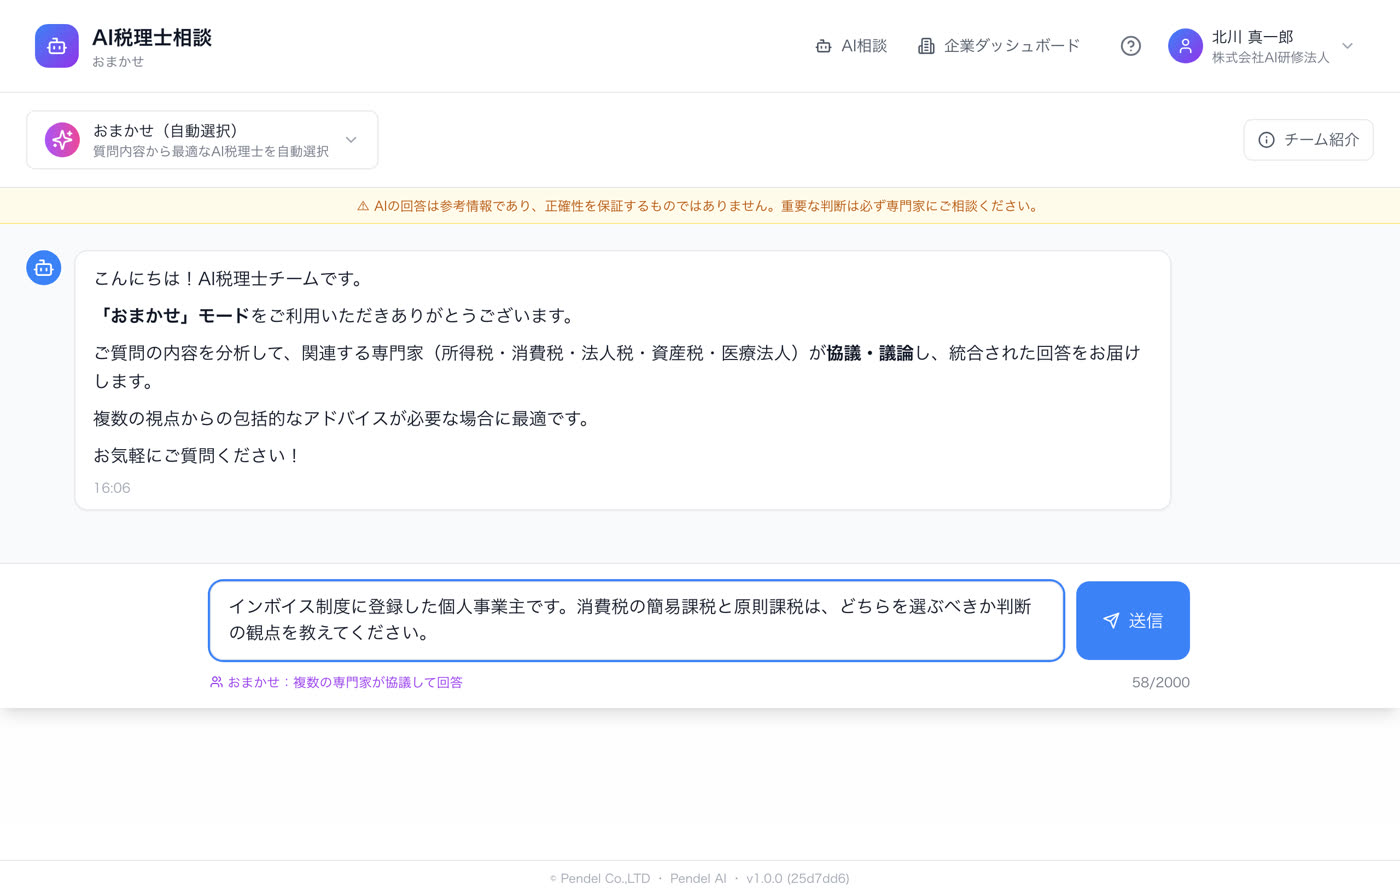Open the おまかせ（自動選択）advisor dropdown
Screen dimensions: 1400x896
(202, 140)
